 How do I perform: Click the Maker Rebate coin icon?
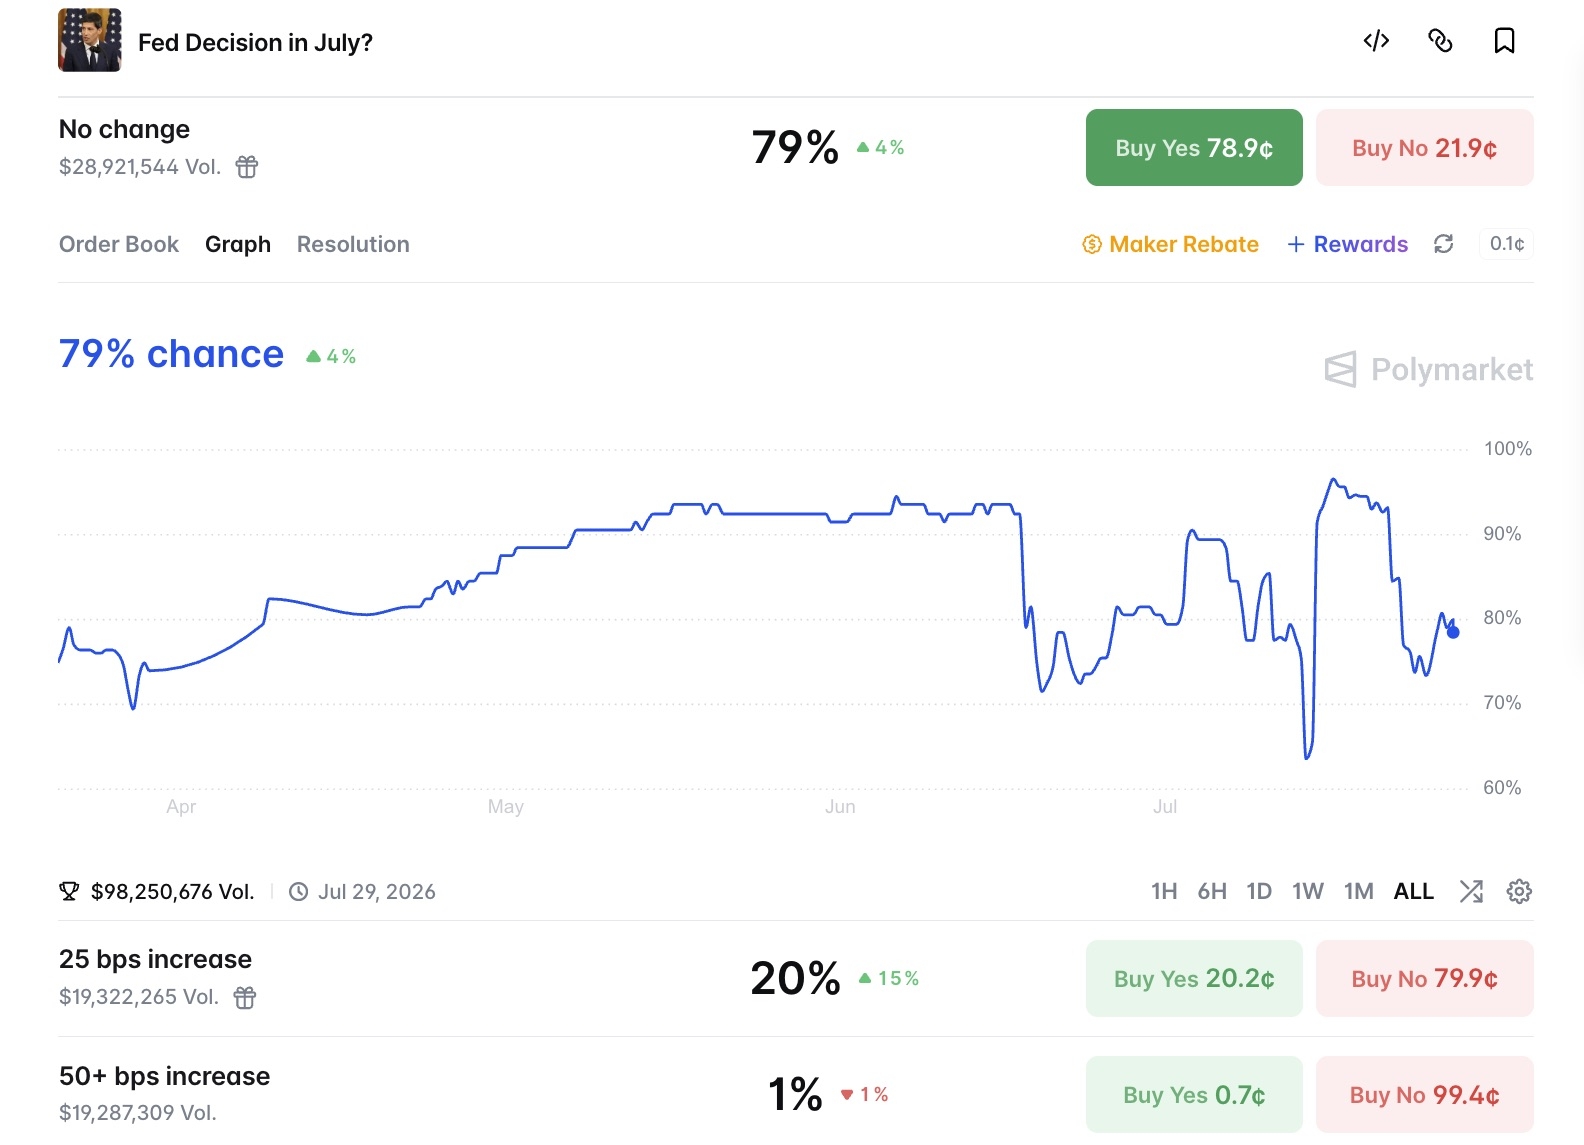[x=1092, y=244]
